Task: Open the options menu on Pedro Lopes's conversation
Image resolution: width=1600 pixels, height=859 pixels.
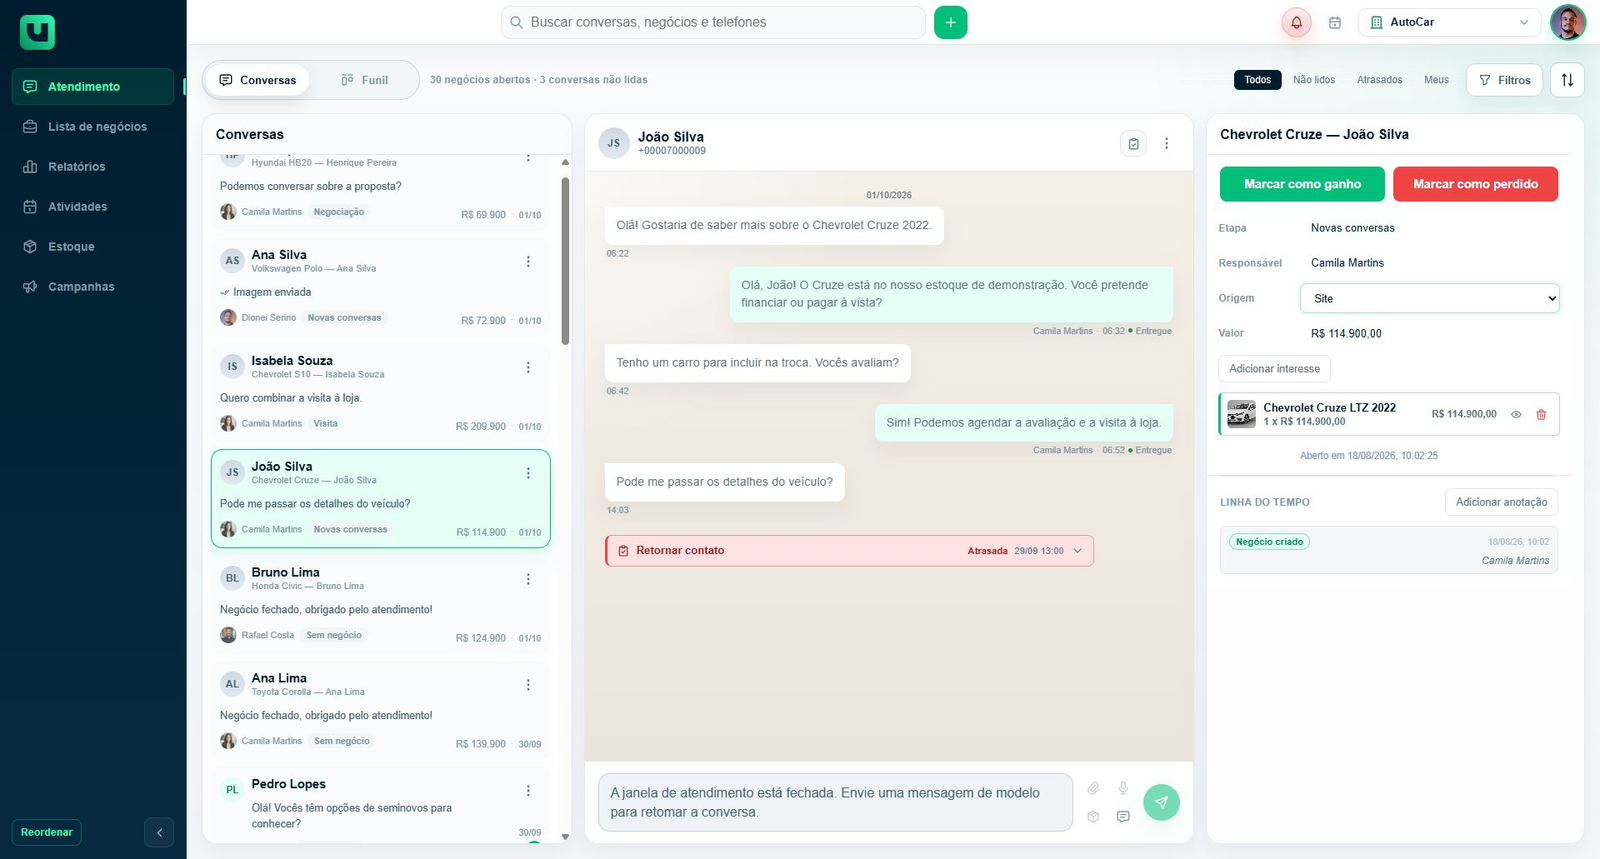Action: [528, 791]
